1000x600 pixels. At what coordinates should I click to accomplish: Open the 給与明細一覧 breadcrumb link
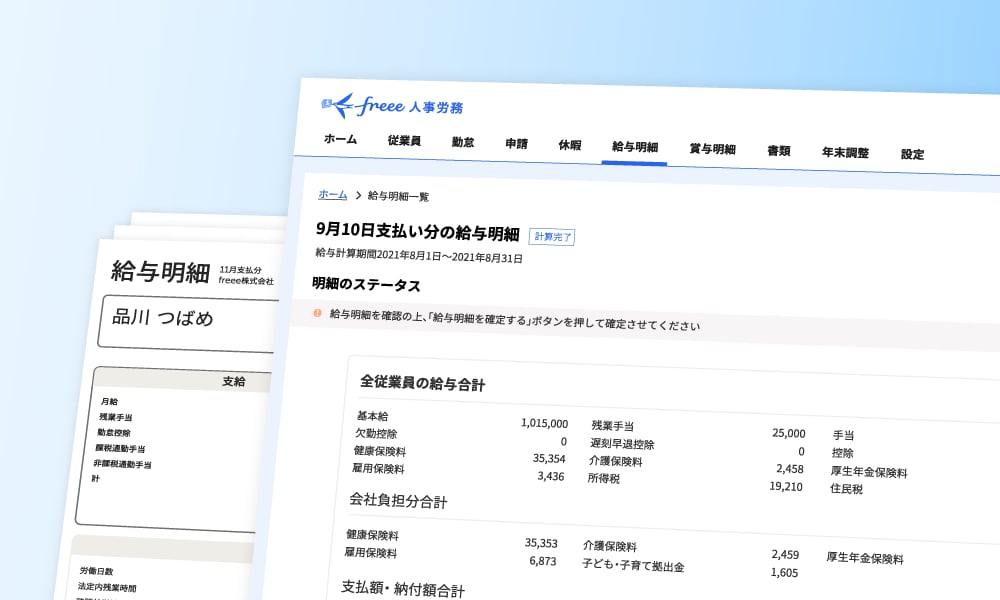pos(399,196)
